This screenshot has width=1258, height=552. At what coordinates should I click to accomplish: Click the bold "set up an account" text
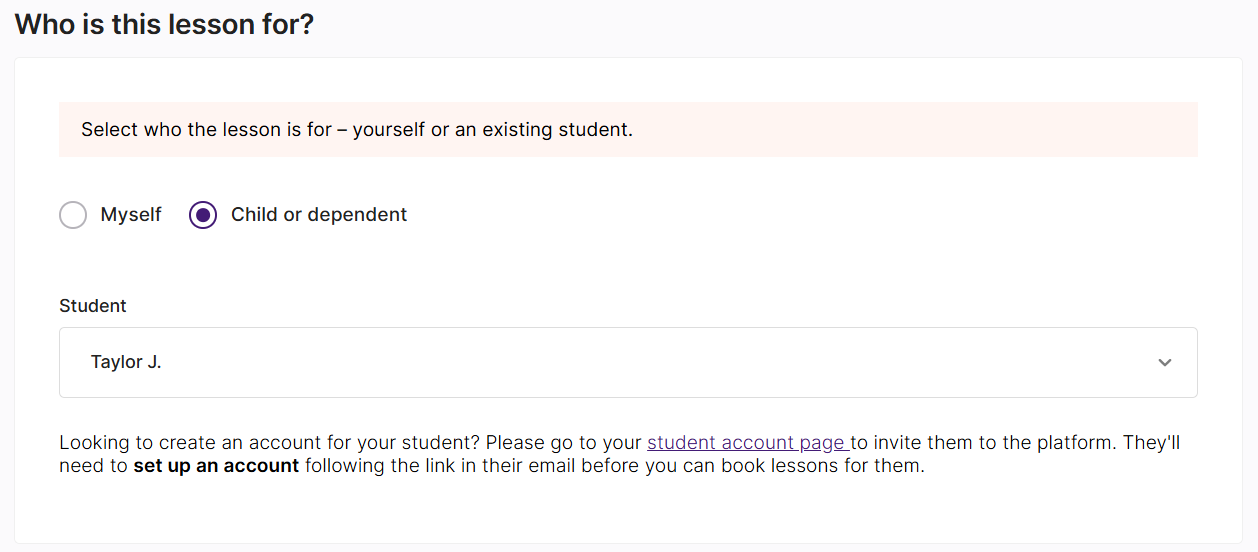[x=216, y=466]
